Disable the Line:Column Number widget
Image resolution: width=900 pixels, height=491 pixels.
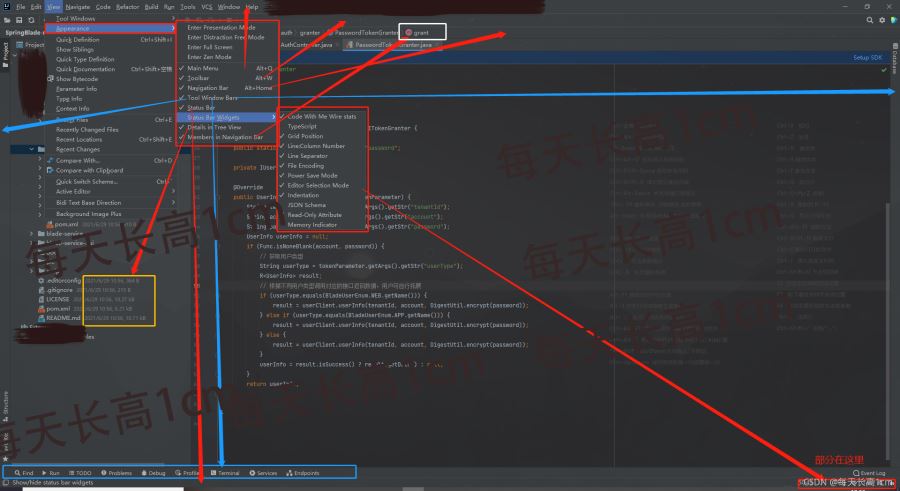click(316, 146)
